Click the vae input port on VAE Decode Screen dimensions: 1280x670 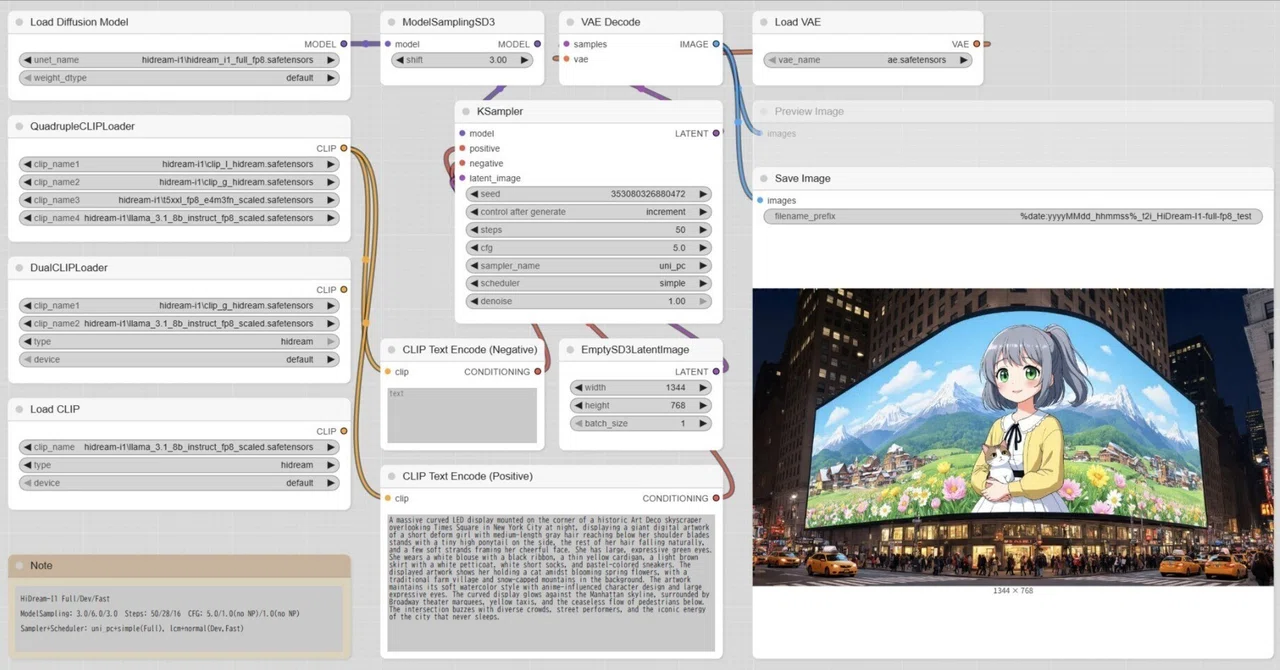coord(567,59)
